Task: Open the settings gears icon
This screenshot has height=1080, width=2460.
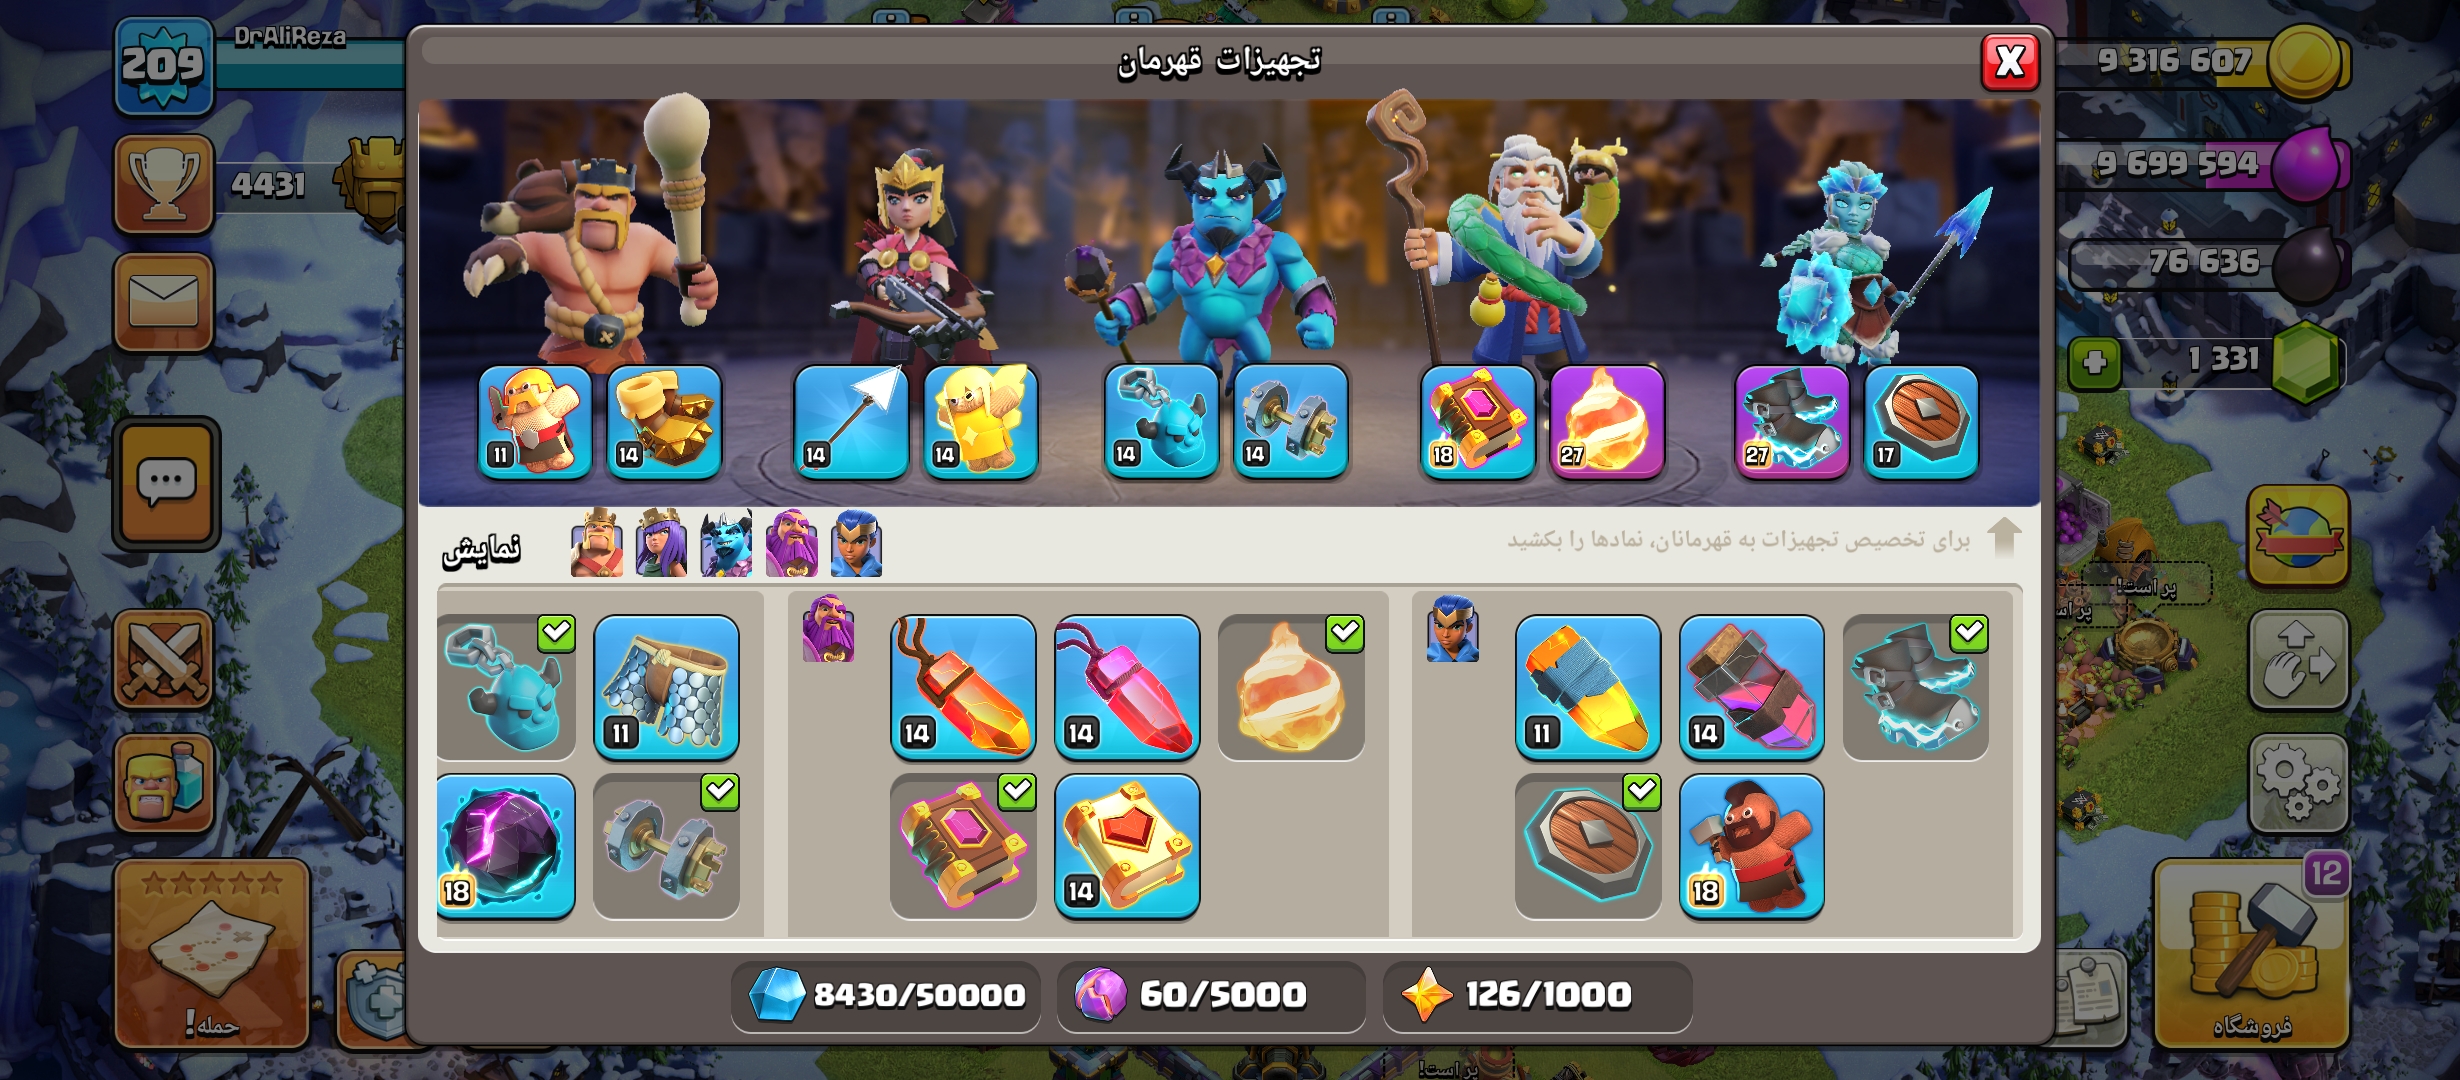Action: [x=2298, y=784]
